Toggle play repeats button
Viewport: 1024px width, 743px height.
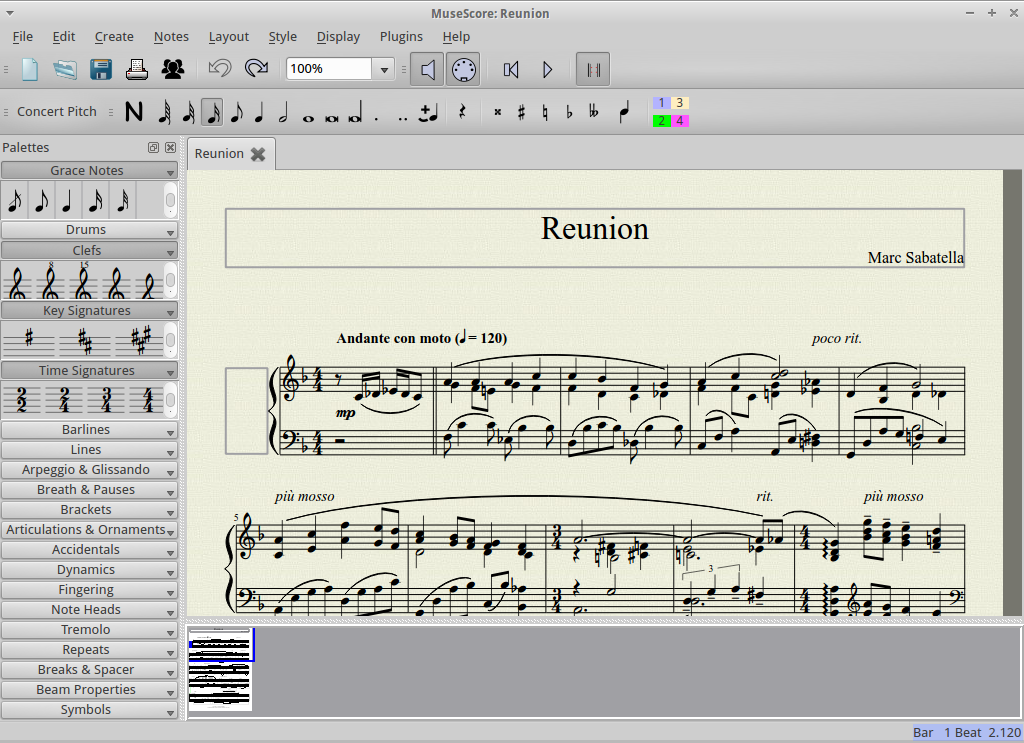tap(593, 69)
